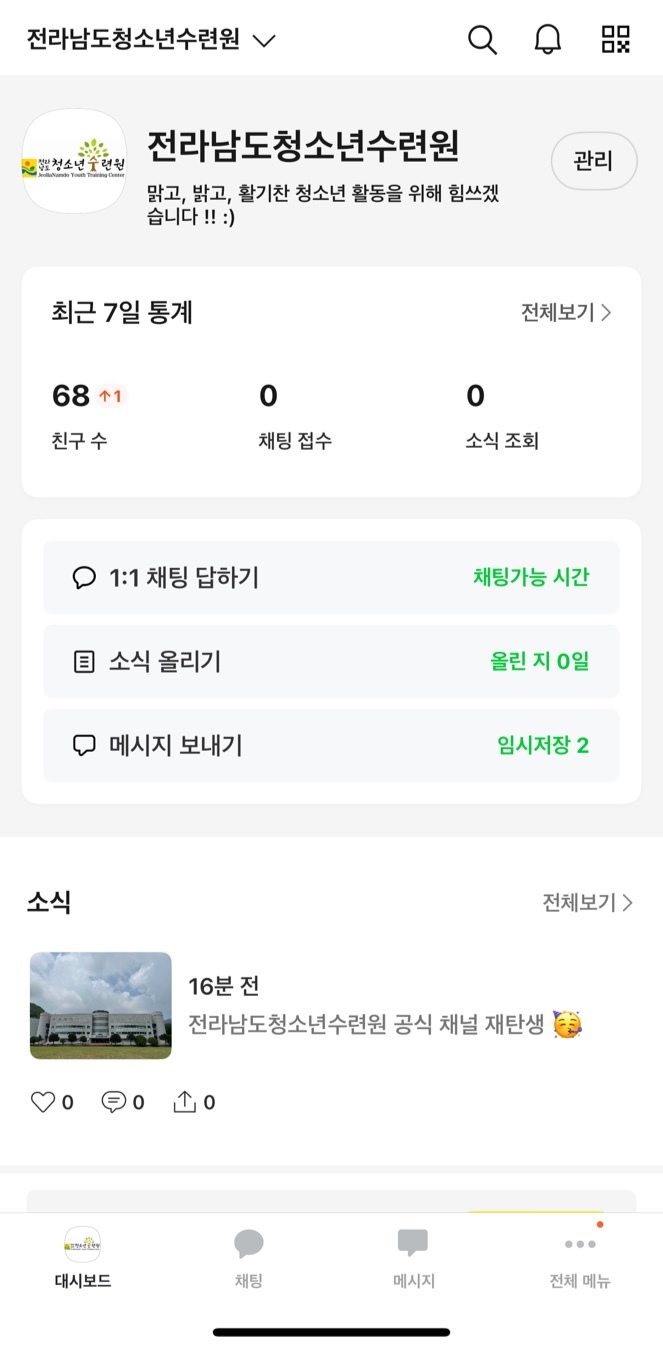The width and height of the screenshot is (663, 1349).
Task: Open the channel profile logo image
Action: click(74, 161)
